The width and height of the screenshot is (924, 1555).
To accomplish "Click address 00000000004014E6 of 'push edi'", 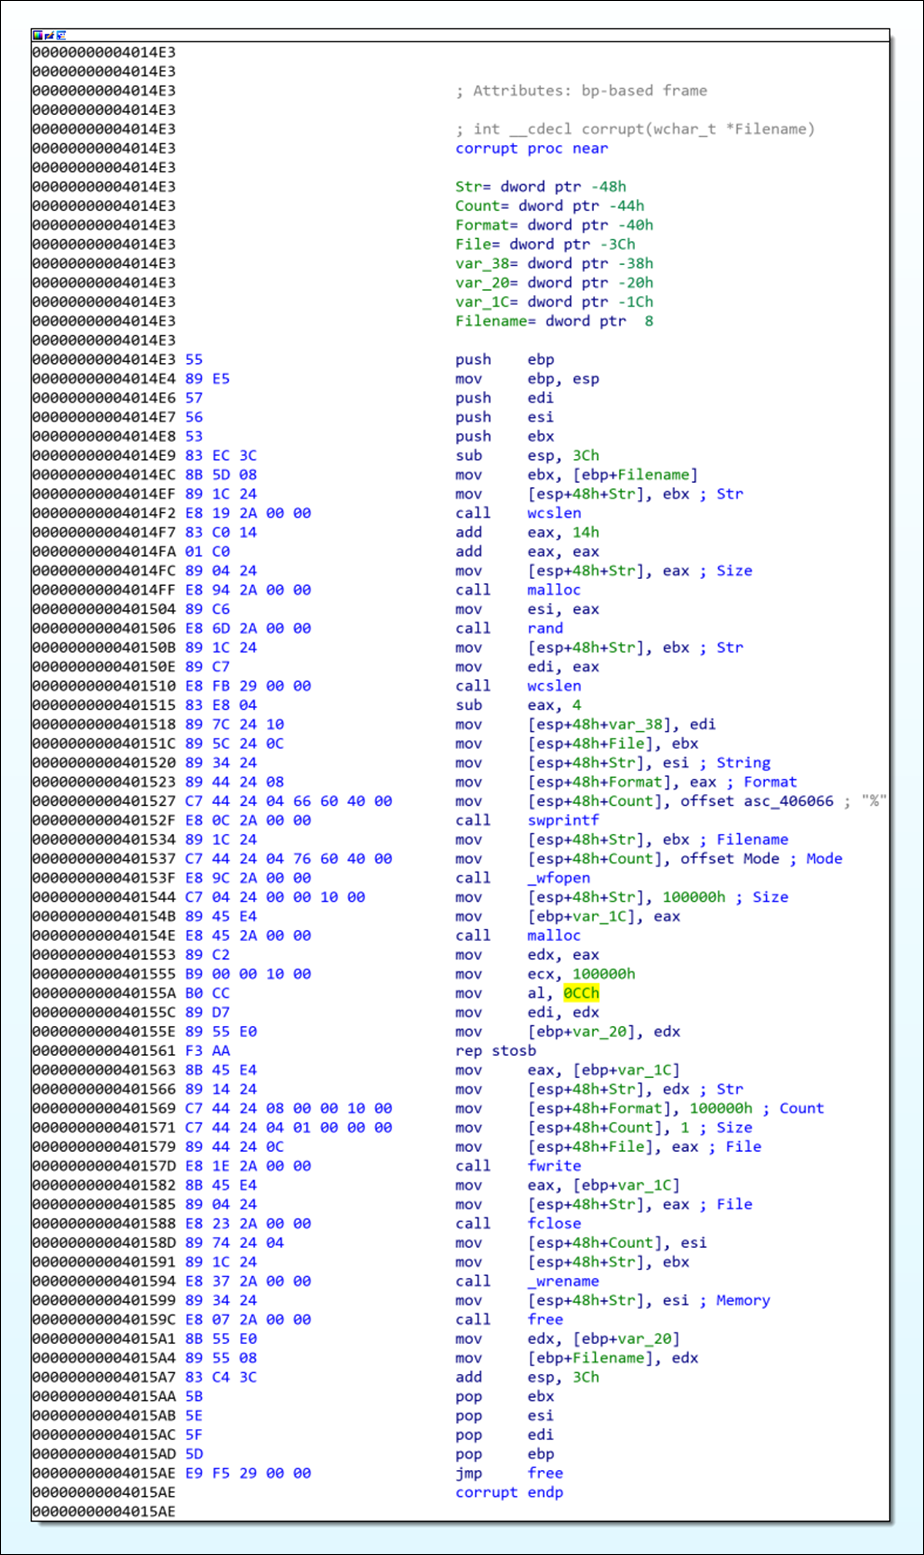I will point(104,398).
